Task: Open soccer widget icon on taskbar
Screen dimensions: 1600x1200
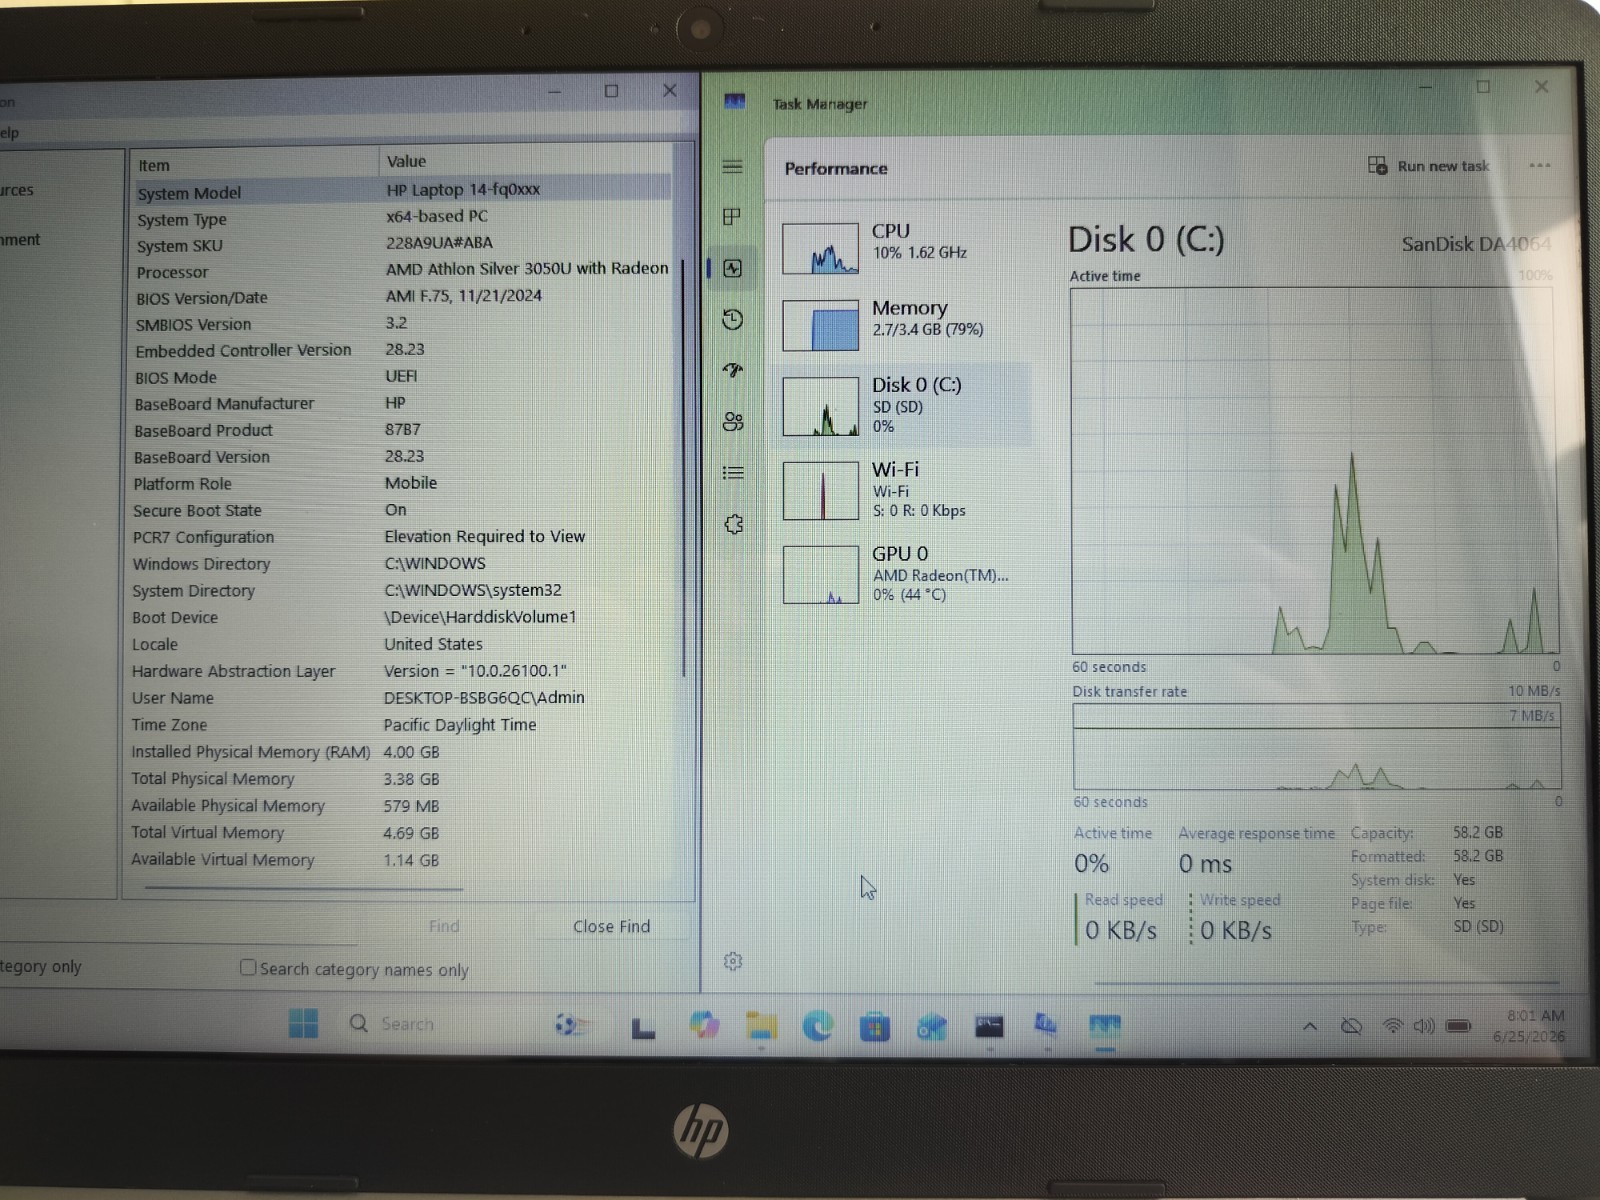Action: tap(572, 1025)
